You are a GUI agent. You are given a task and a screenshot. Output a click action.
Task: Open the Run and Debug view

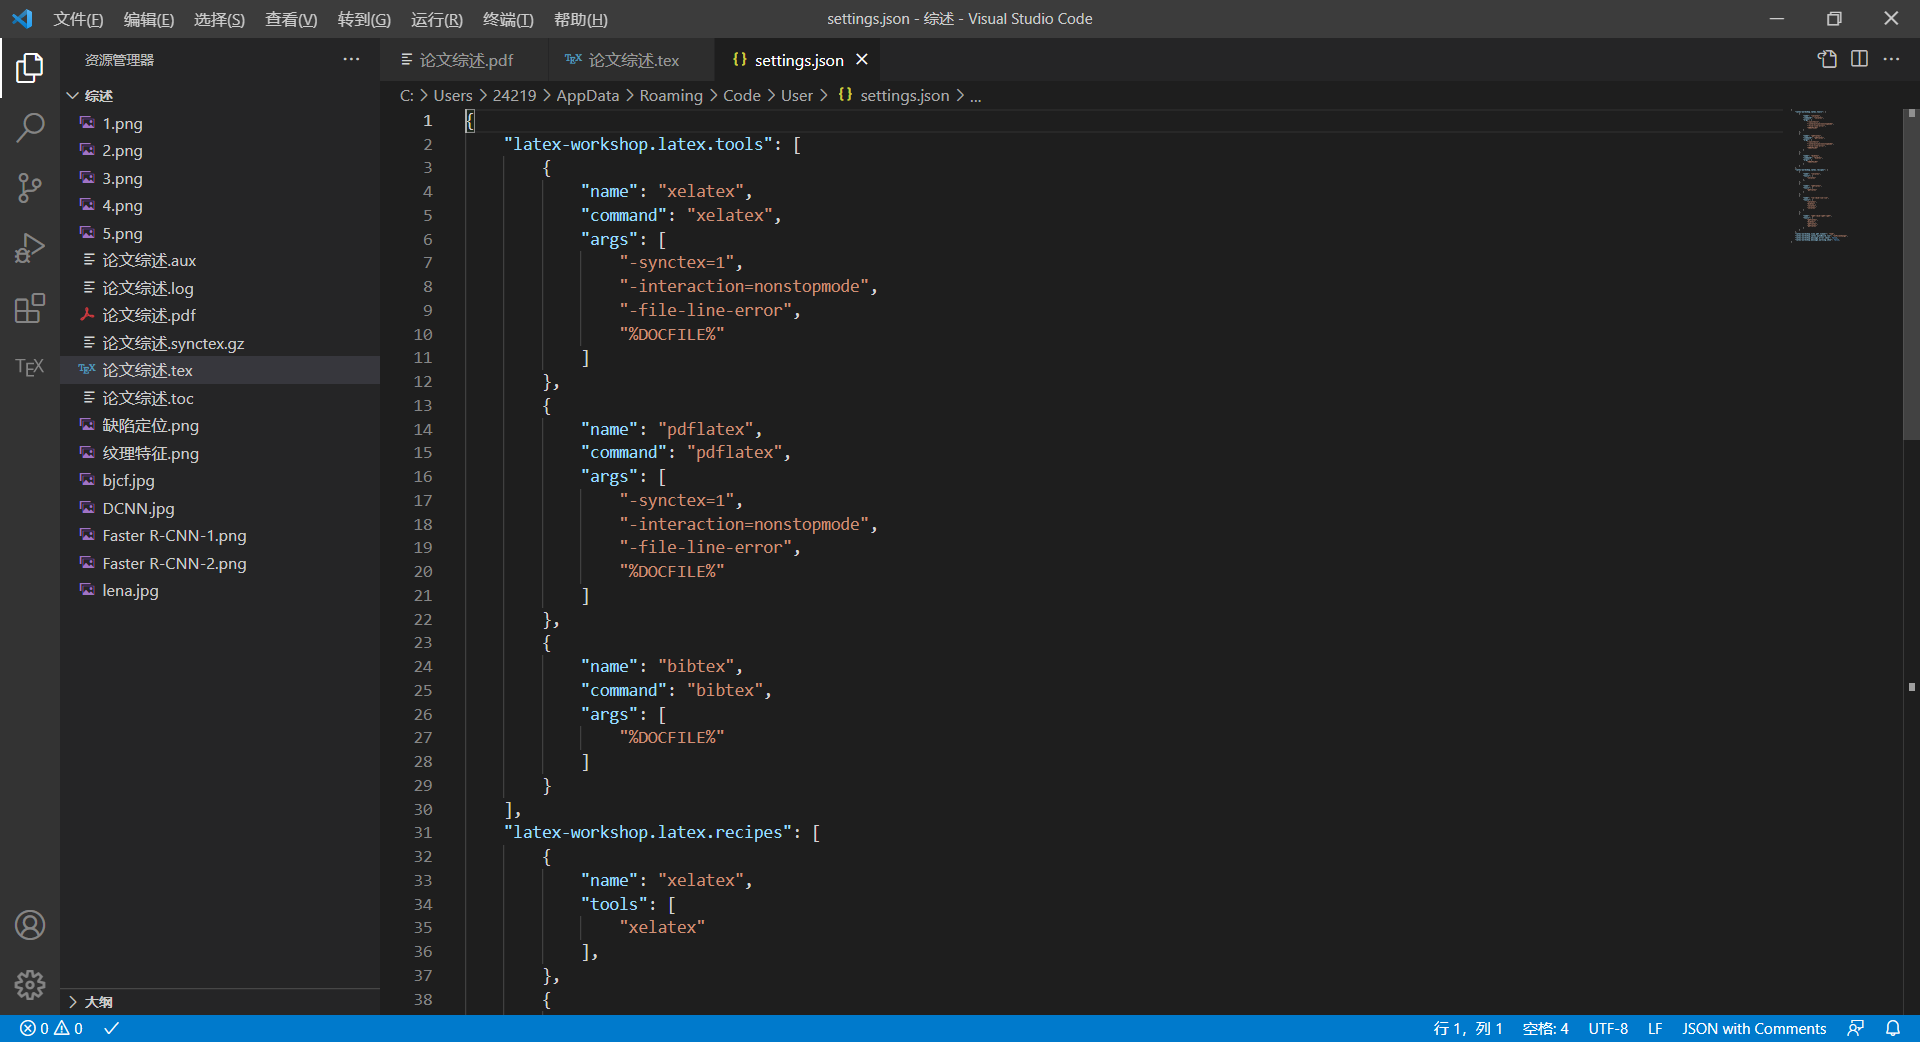pos(29,248)
